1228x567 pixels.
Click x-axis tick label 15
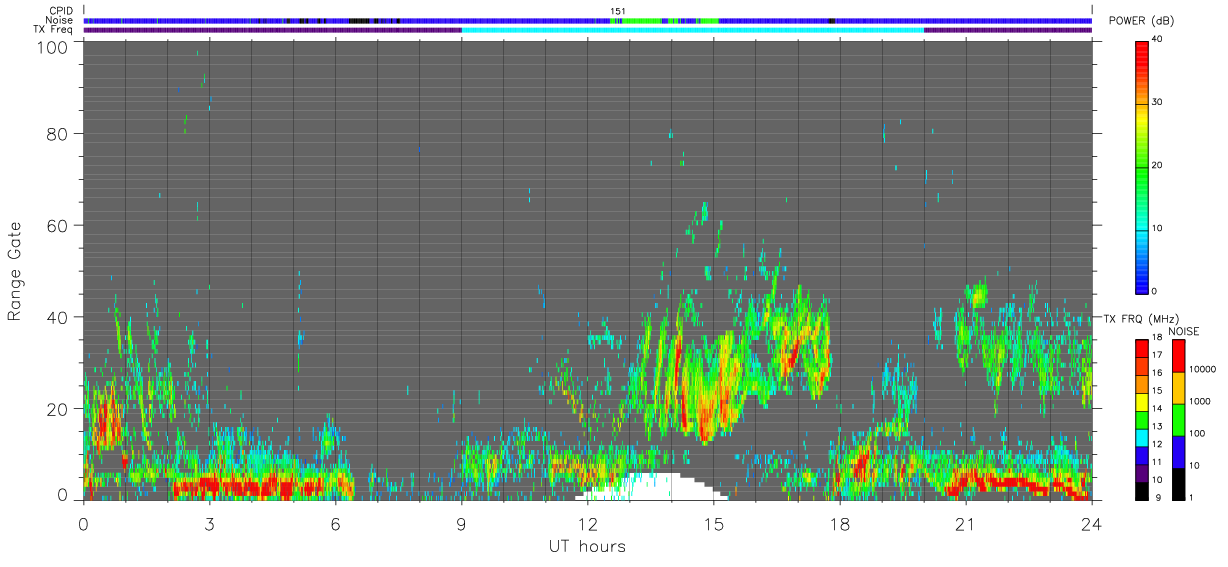pyautogui.click(x=713, y=524)
